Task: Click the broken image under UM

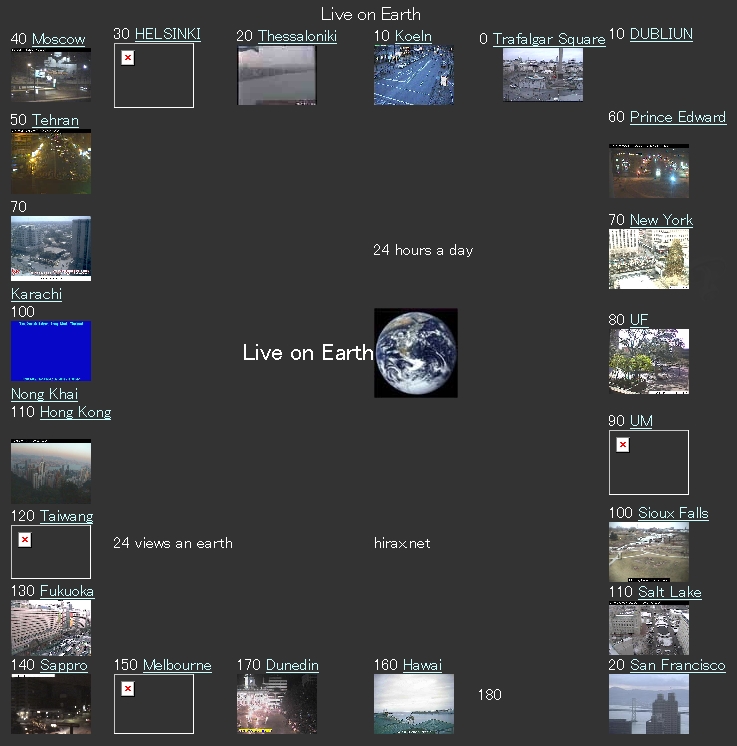Action: 648,462
